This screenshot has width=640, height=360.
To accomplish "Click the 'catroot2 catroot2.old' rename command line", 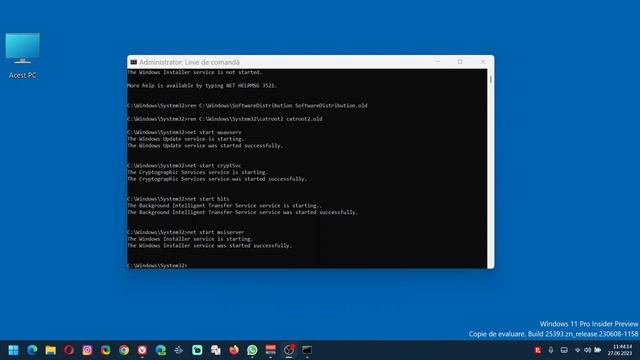I will click(225, 119).
